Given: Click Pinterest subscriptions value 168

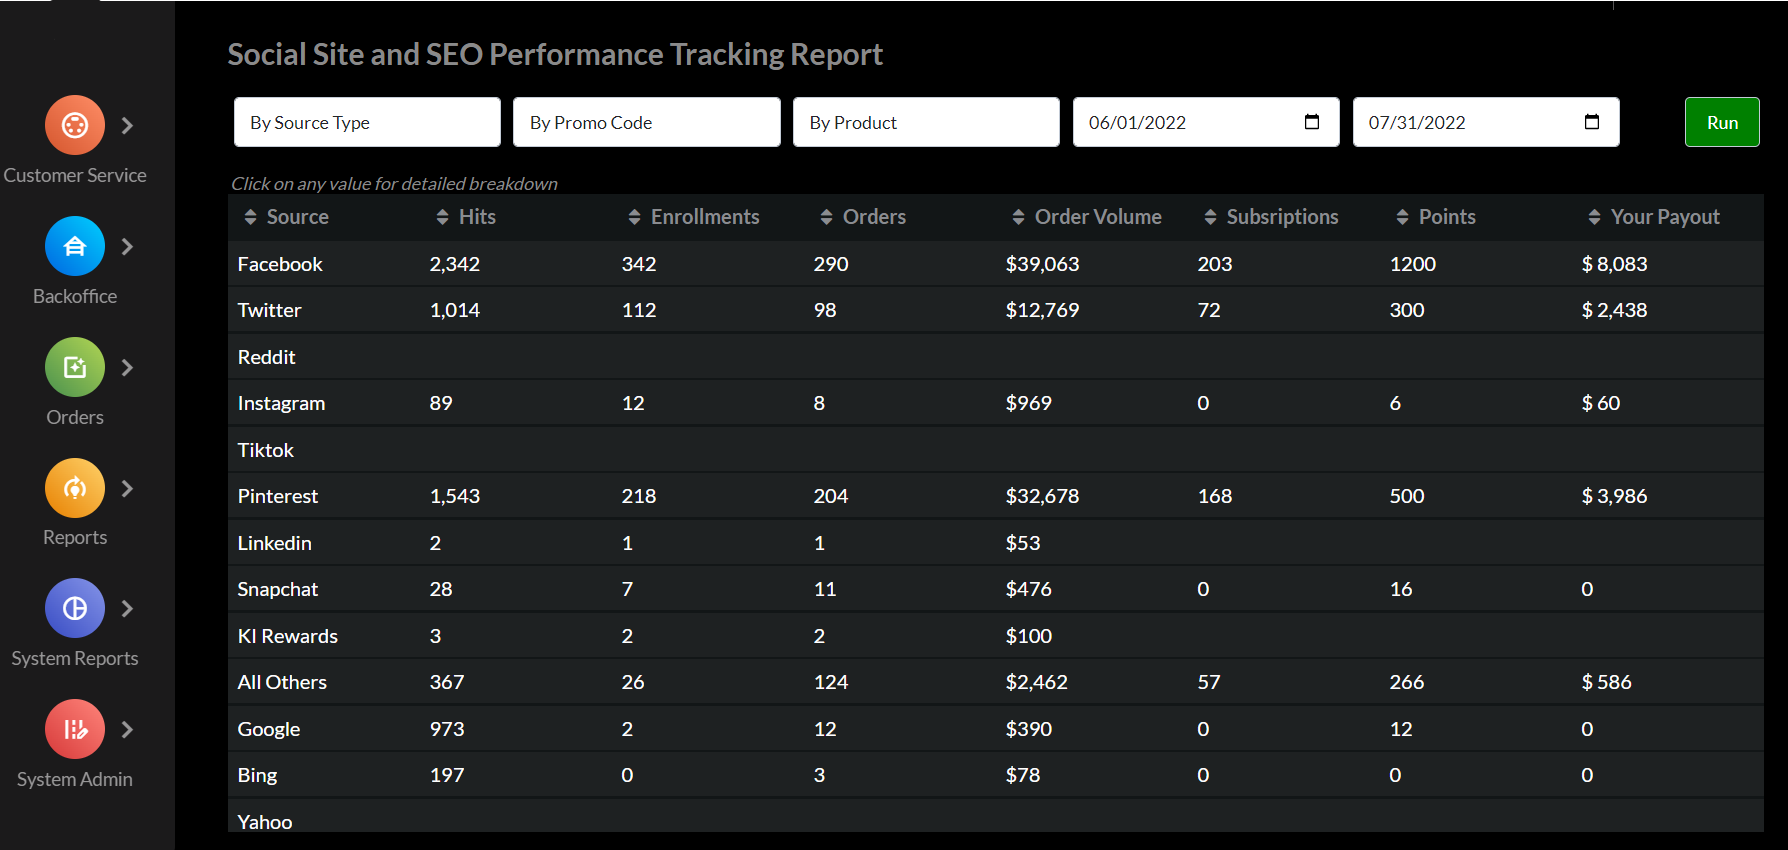Looking at the screenshot, I should [1215, 496].
